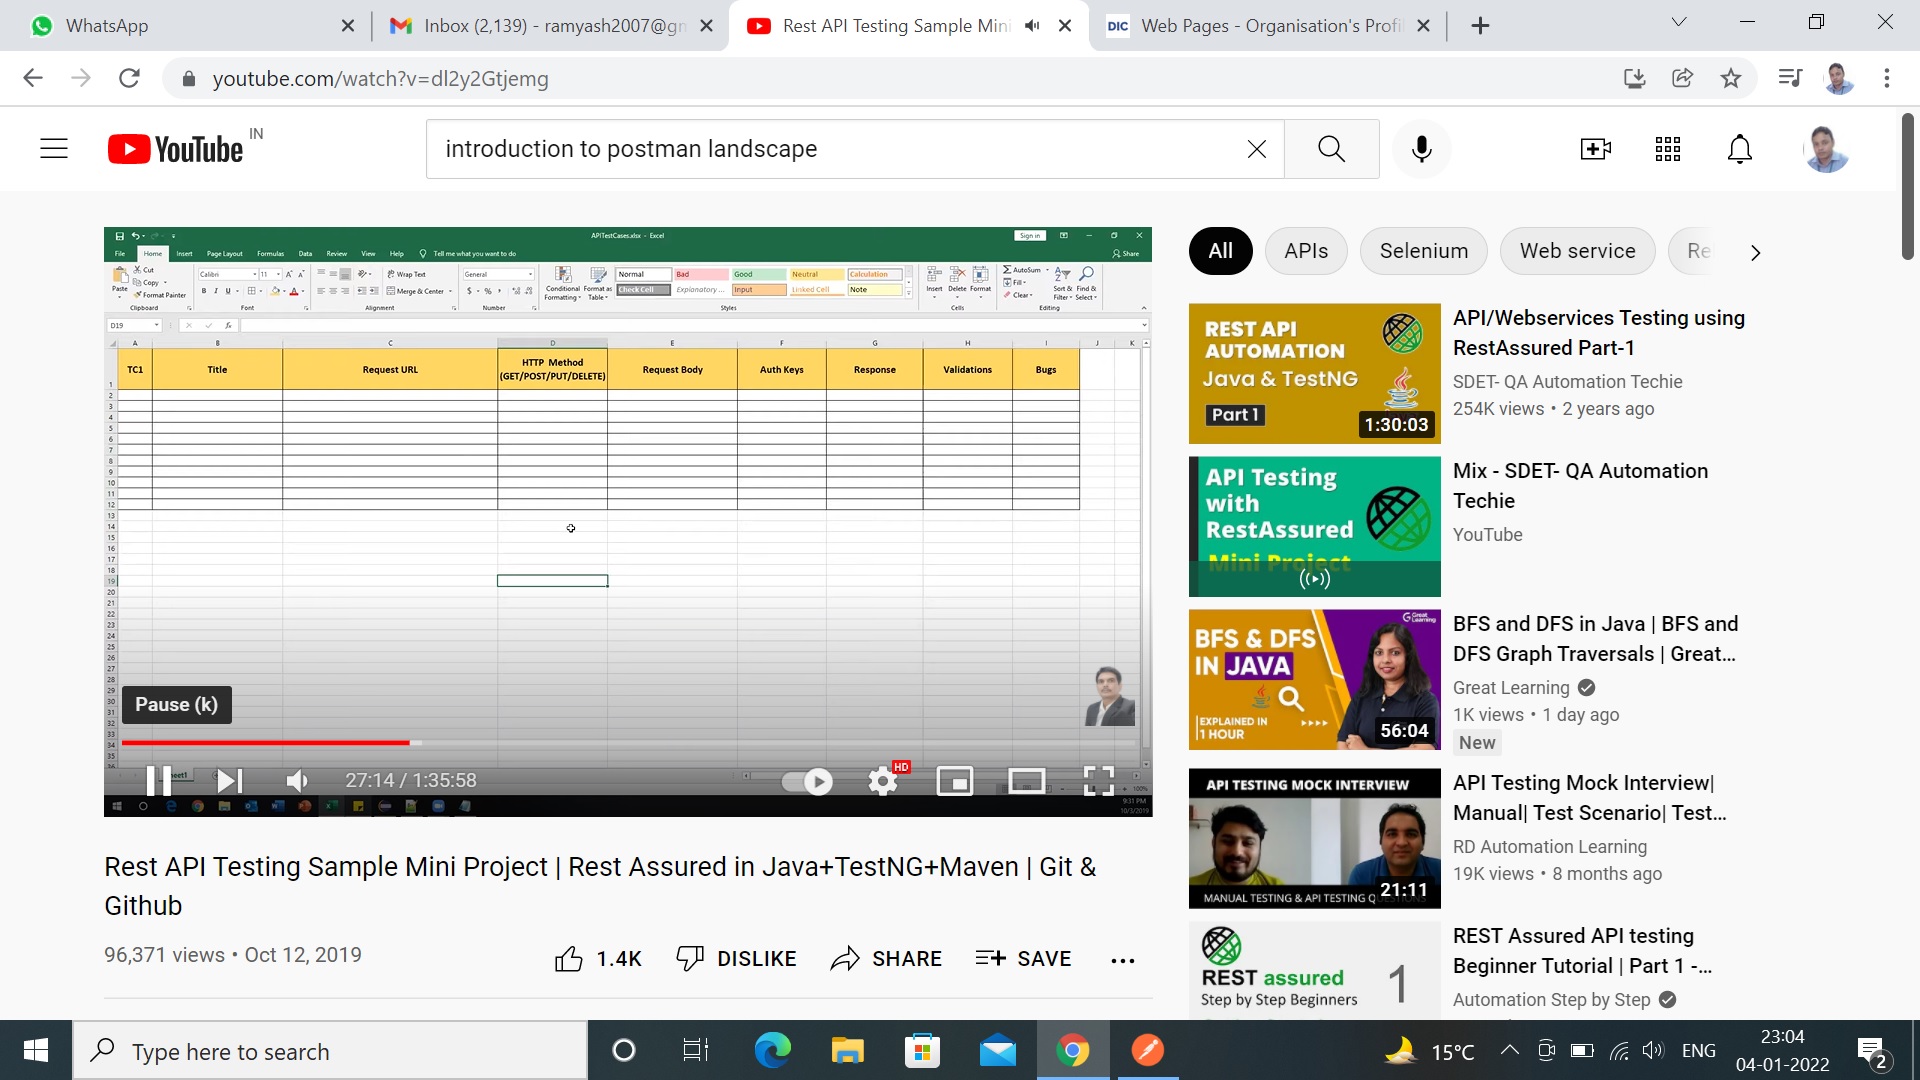Open the YouTube account avatar menu

pos(1826,149)
